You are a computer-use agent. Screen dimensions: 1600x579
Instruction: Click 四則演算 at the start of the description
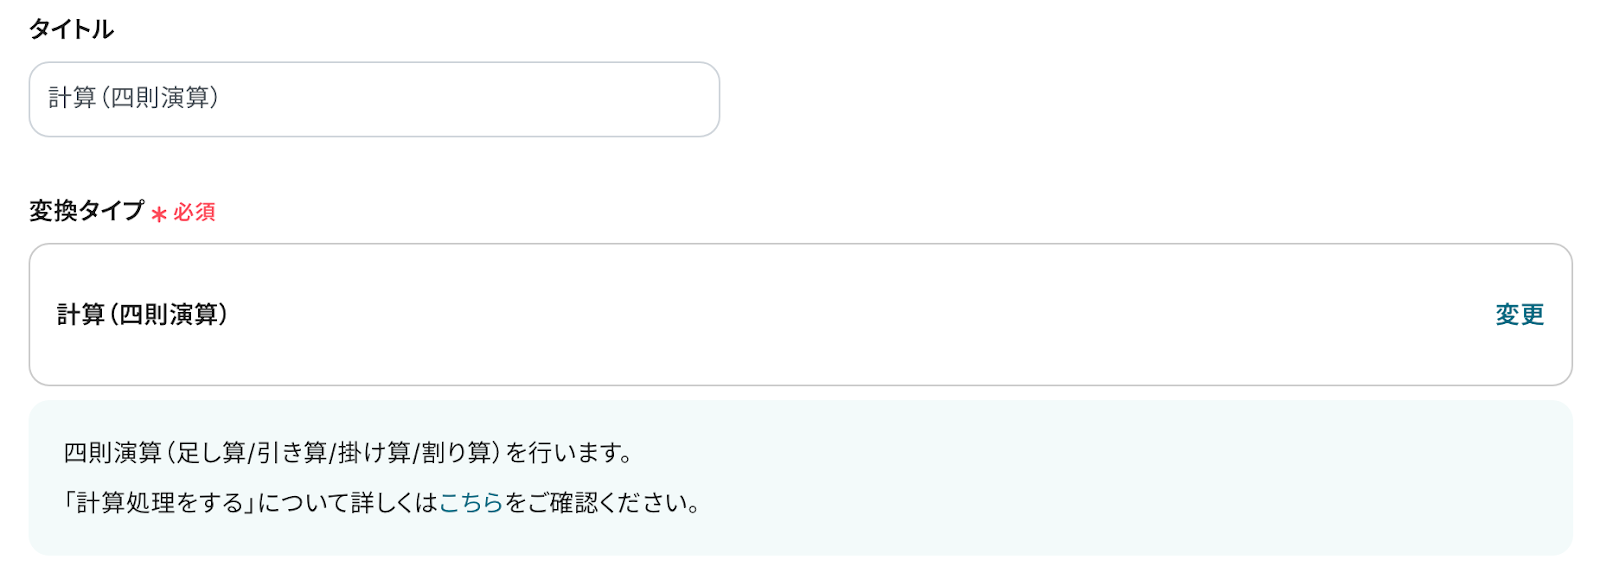(112, 452)
